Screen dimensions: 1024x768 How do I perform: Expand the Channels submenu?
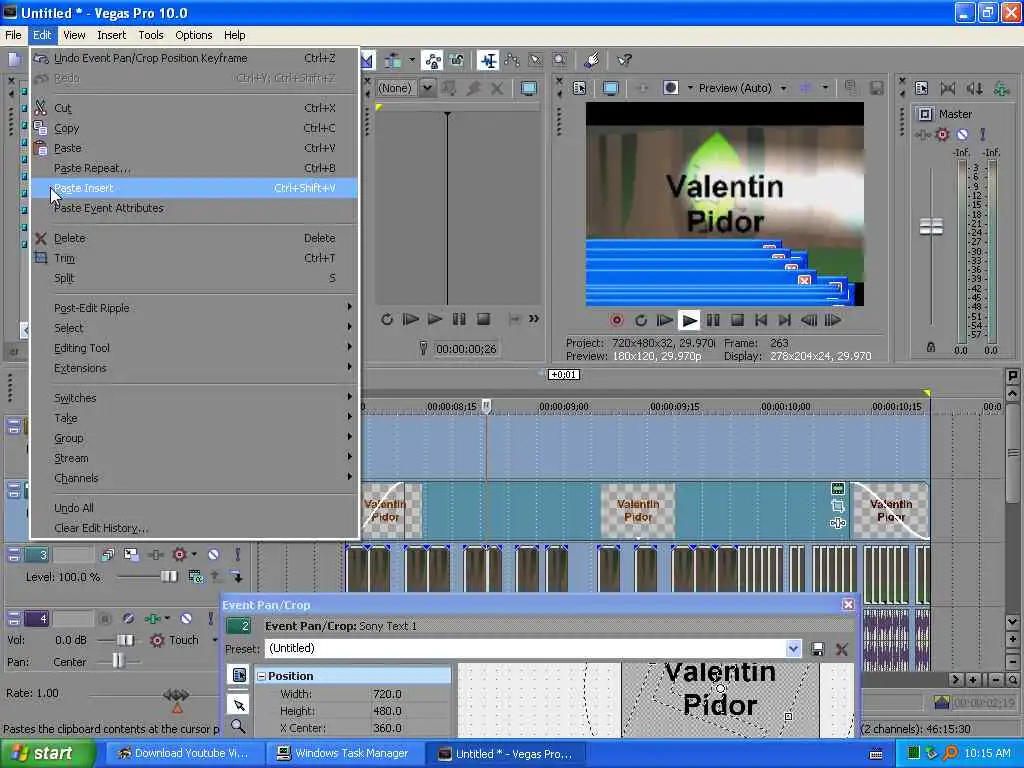(194, 478)
